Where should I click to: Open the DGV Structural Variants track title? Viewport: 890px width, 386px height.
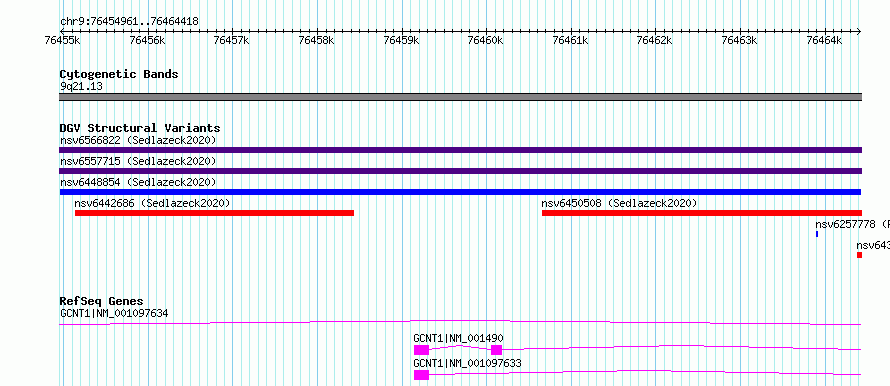click(140, 128)
